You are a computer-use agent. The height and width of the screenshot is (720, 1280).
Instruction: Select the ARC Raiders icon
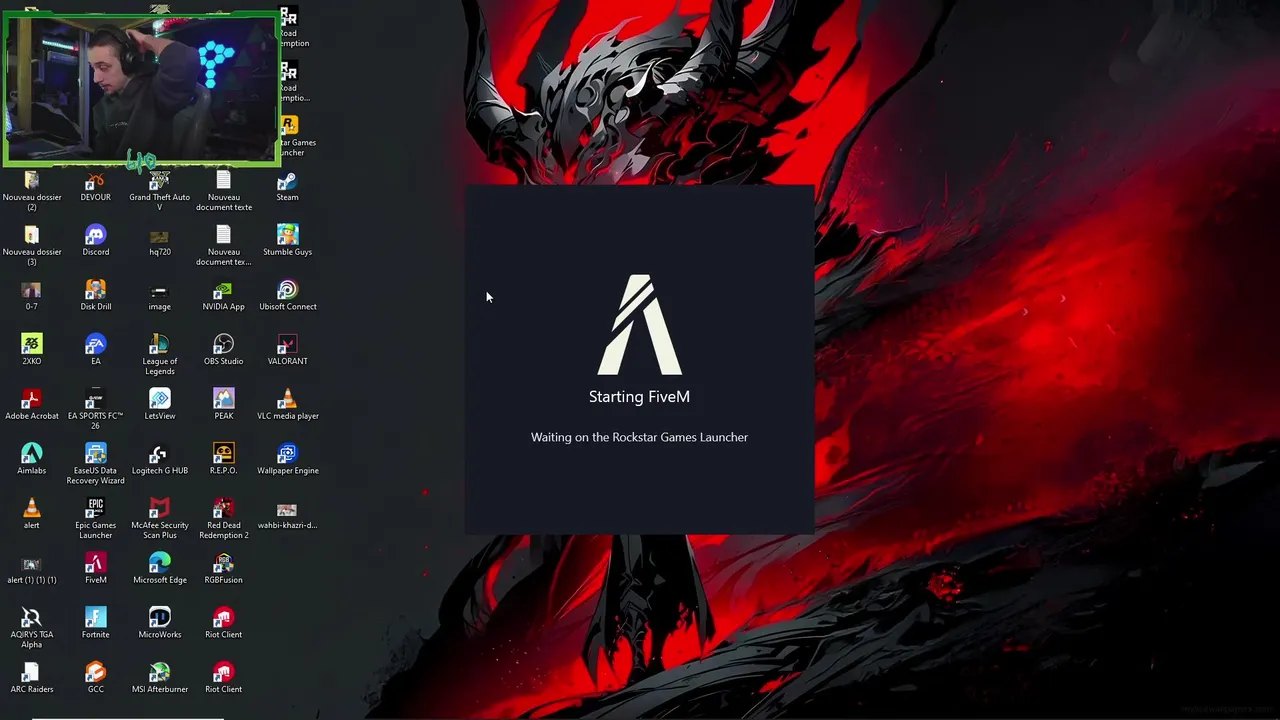pos(31,679)
